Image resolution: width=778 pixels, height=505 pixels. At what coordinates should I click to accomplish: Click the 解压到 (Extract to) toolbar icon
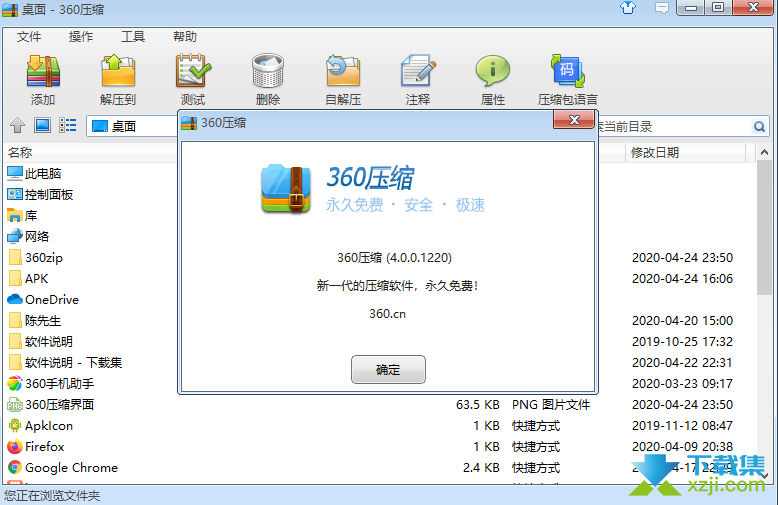pyautogui.click(x=118, y=71)
